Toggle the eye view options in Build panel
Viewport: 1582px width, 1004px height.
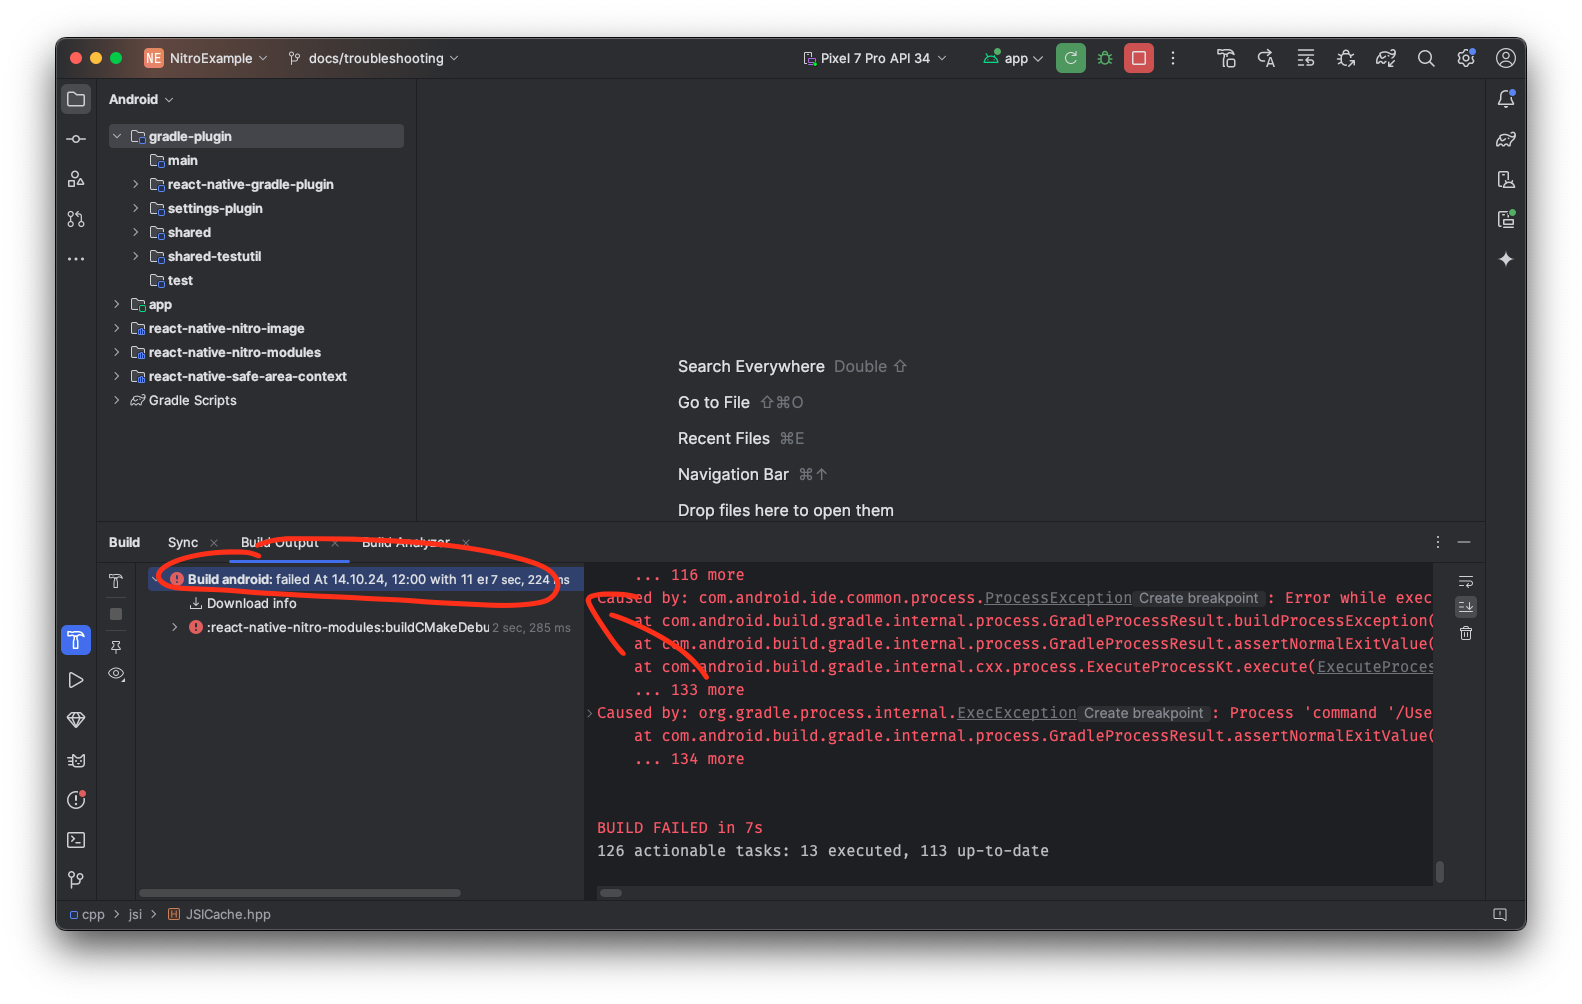(116, 674)
